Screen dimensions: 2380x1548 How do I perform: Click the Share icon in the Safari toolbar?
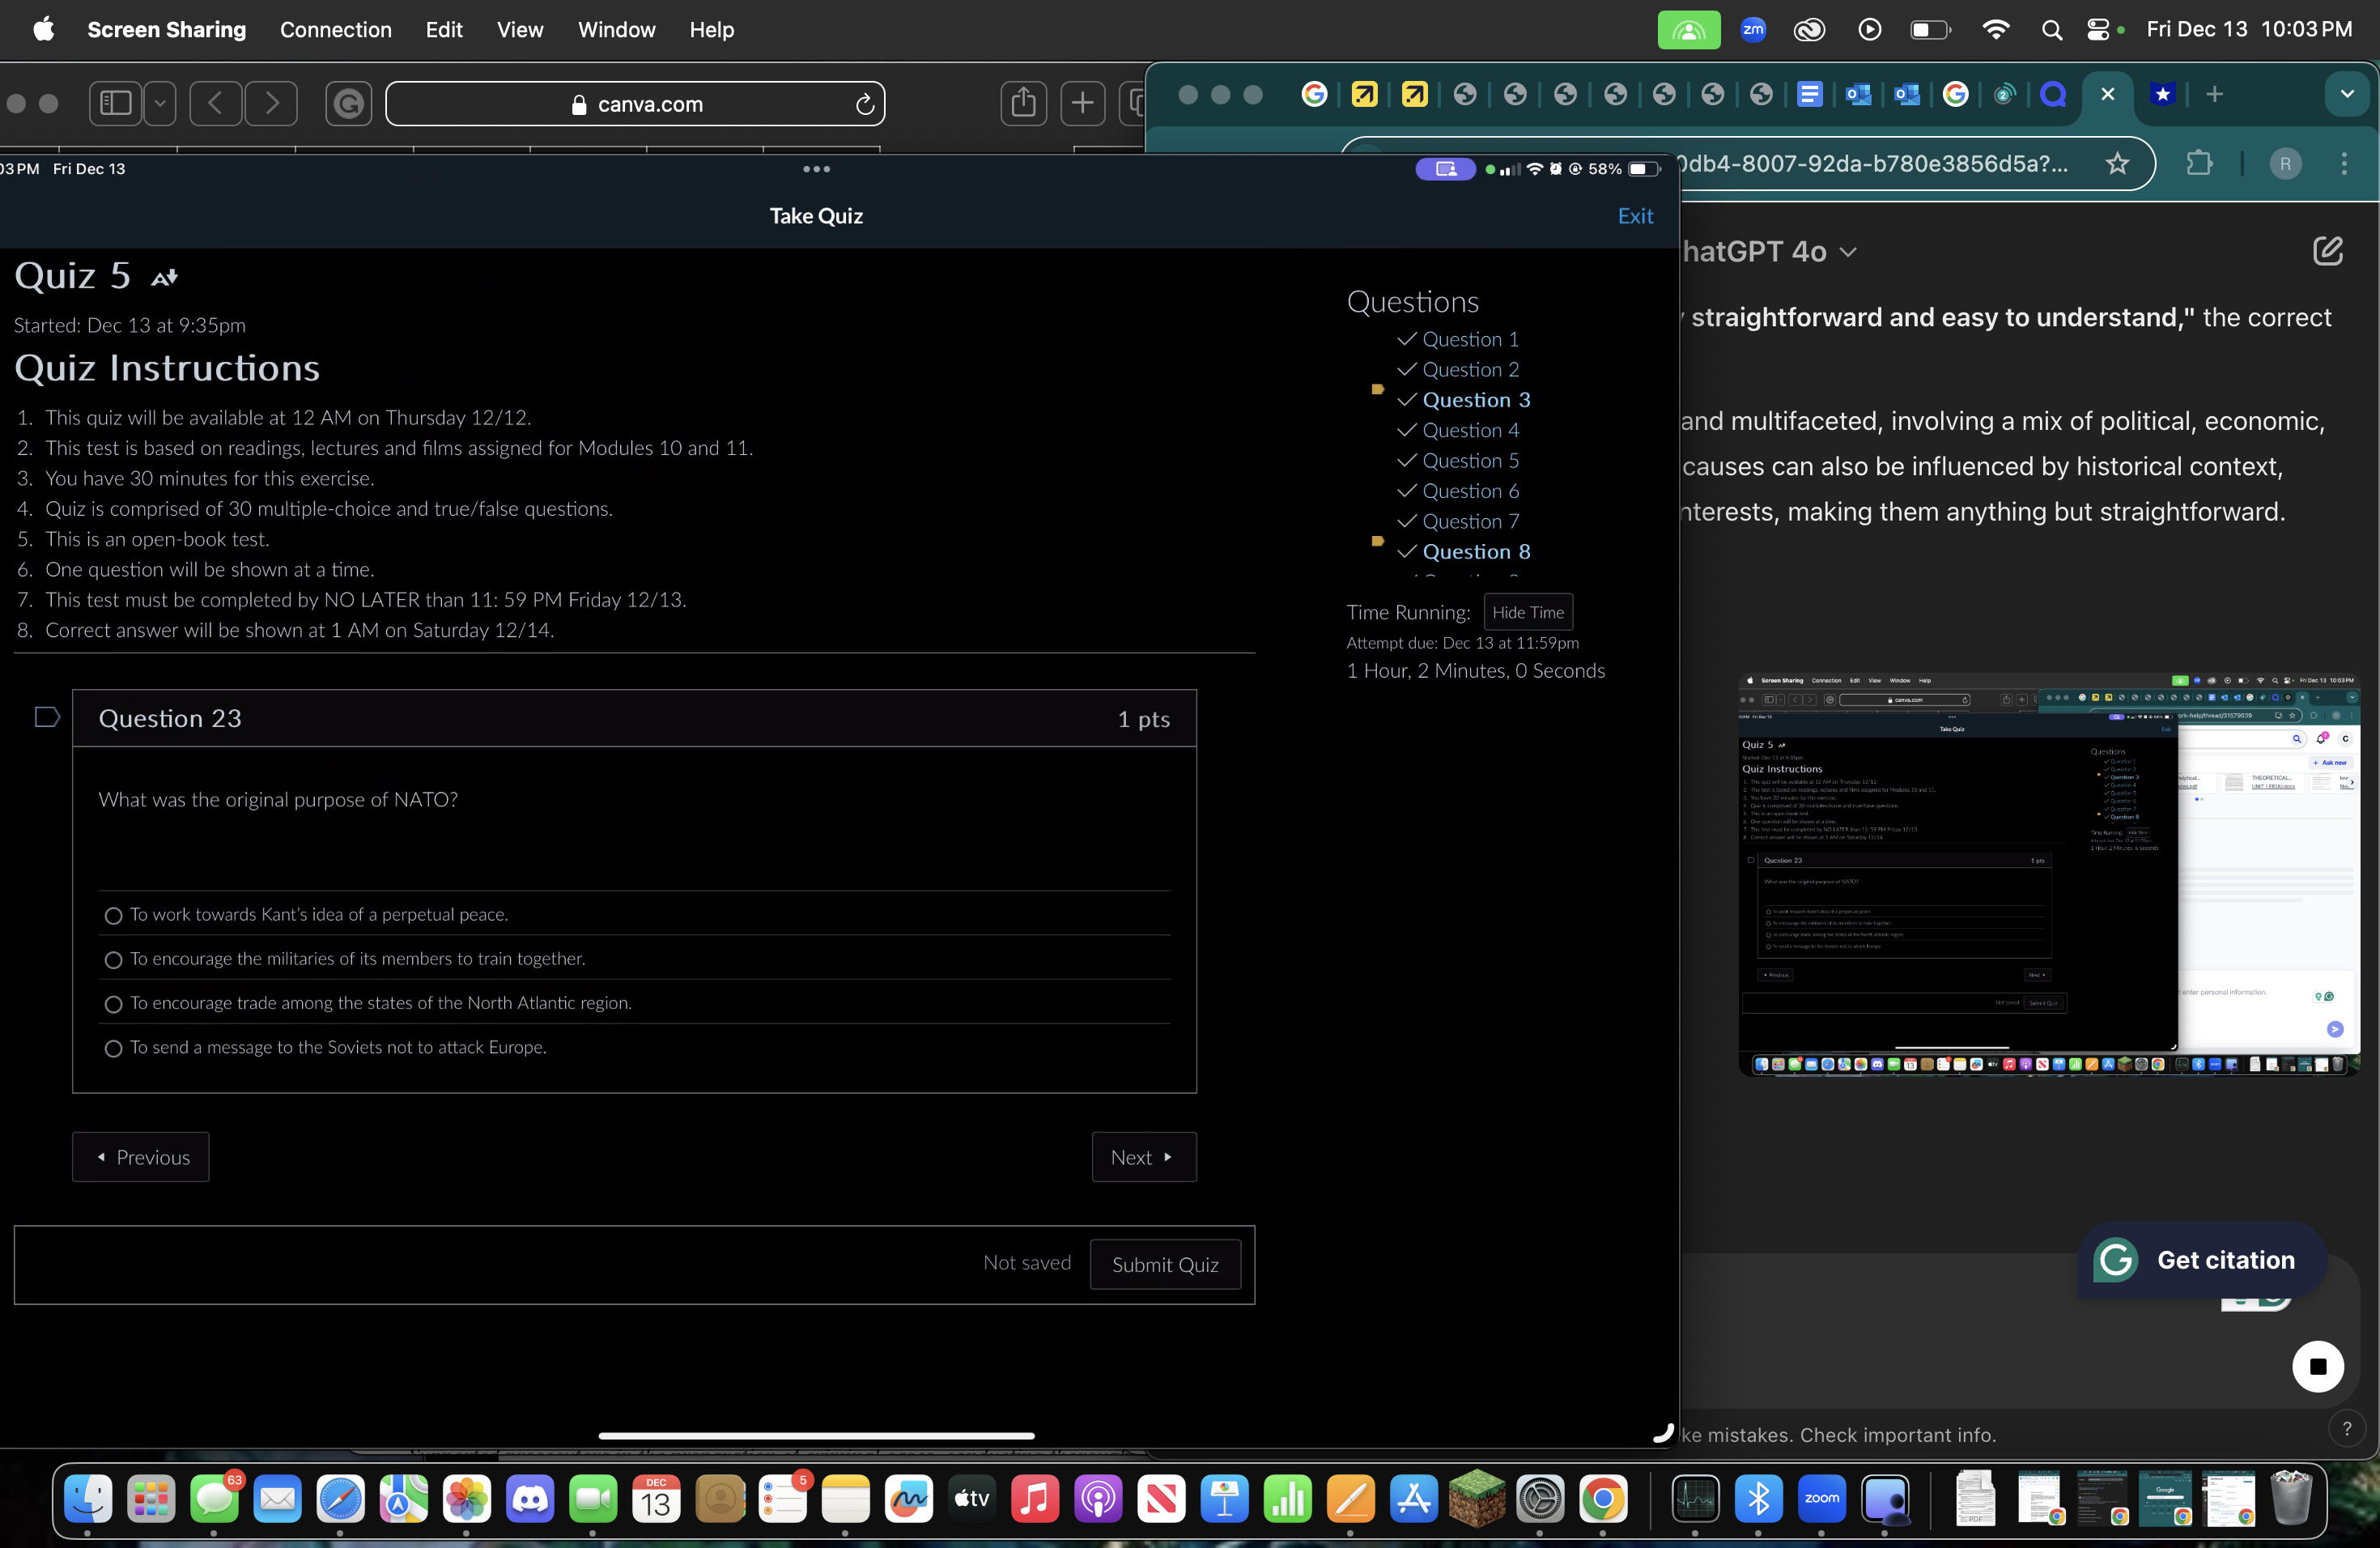[x=1023, y=103]
